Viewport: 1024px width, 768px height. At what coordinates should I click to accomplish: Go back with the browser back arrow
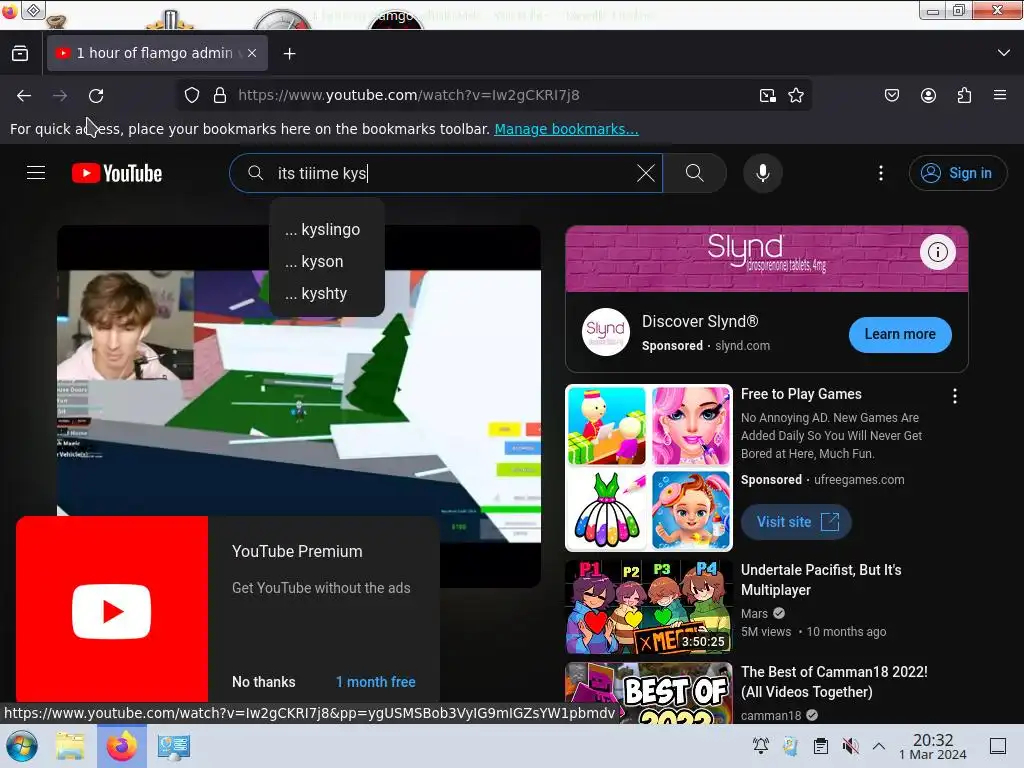point(24,96)
